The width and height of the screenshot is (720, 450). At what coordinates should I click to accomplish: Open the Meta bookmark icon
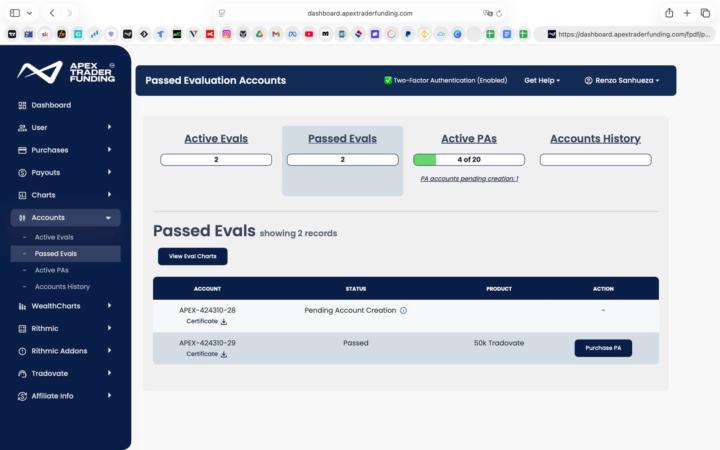(x=292, y=34)
